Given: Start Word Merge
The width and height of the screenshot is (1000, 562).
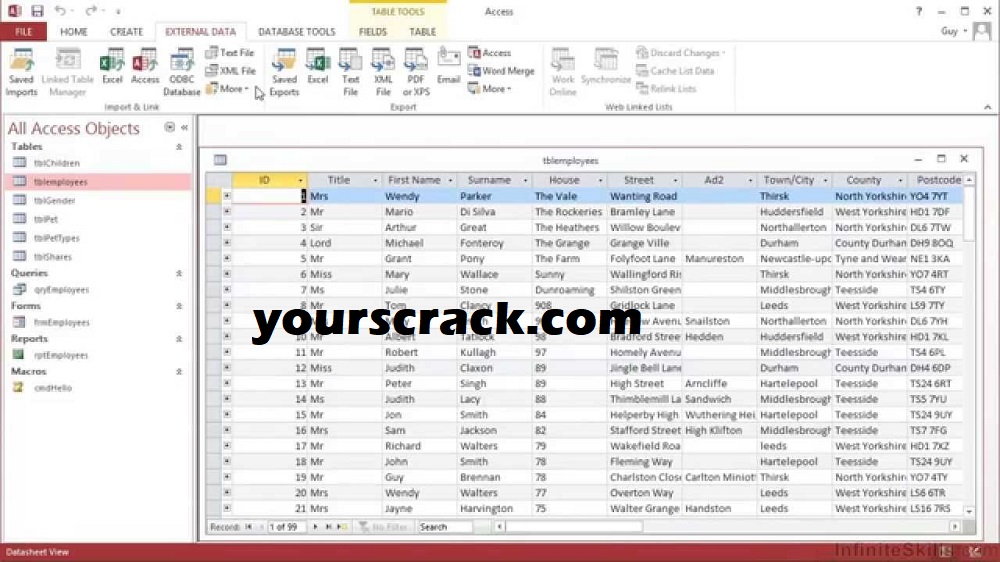Looking at the screenshot, I should [x=501, y=71].
